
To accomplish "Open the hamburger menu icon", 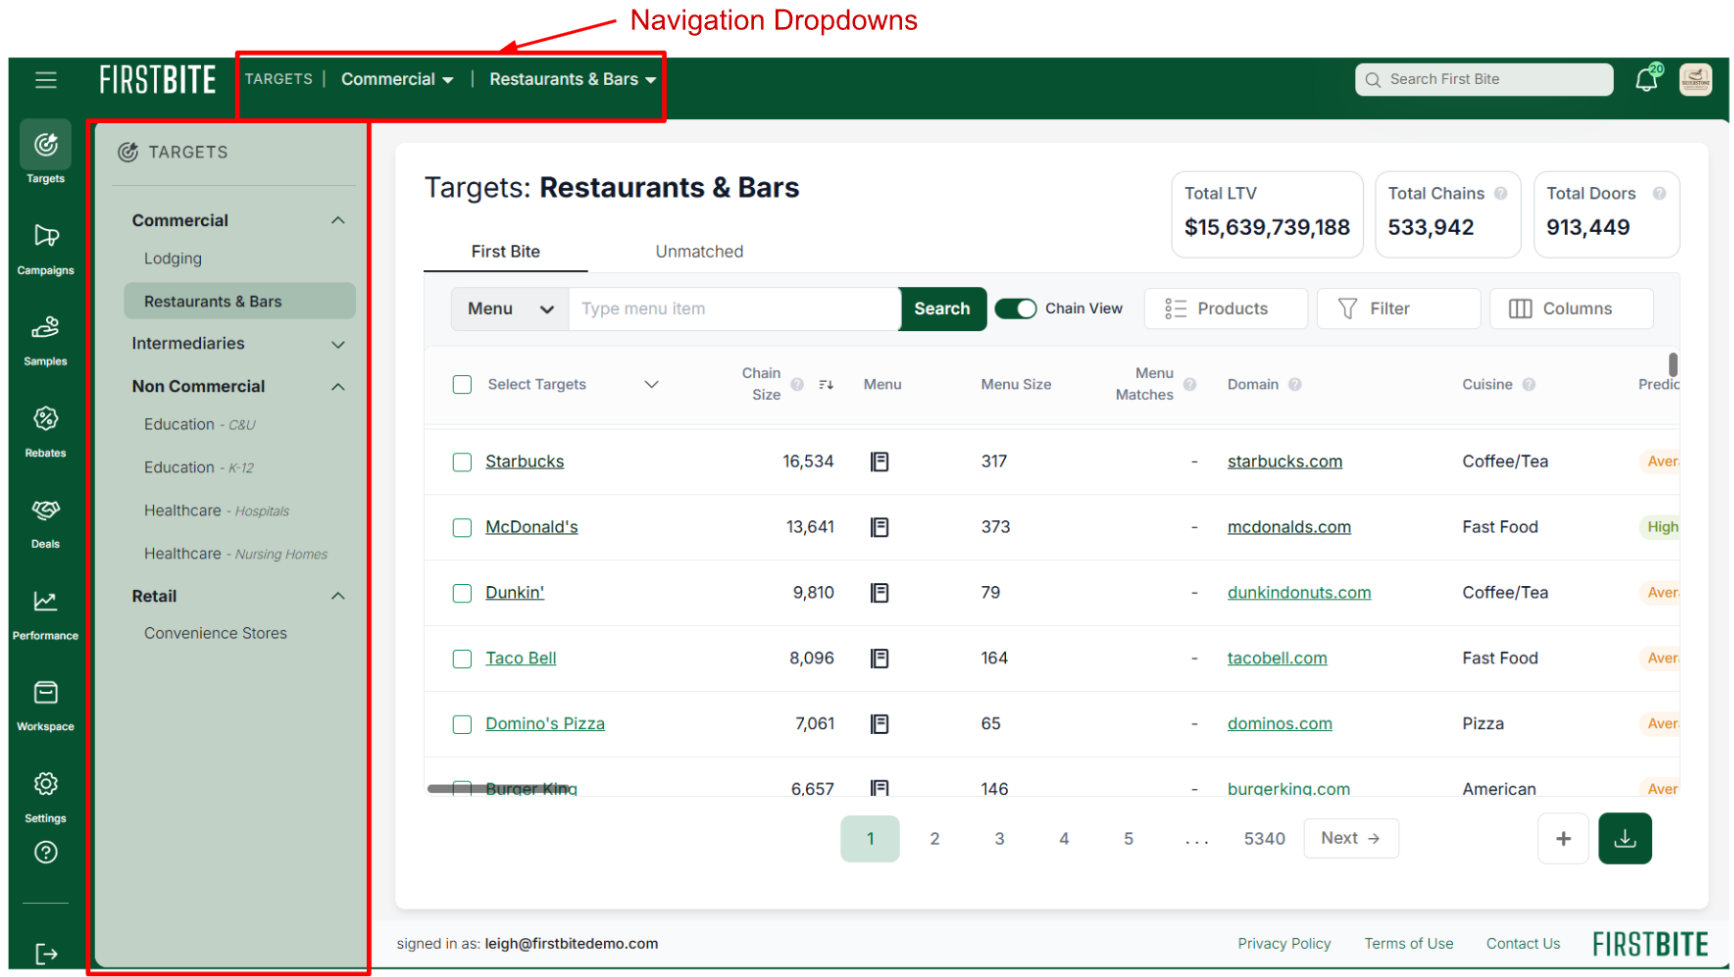I will (x=46, y=80).
